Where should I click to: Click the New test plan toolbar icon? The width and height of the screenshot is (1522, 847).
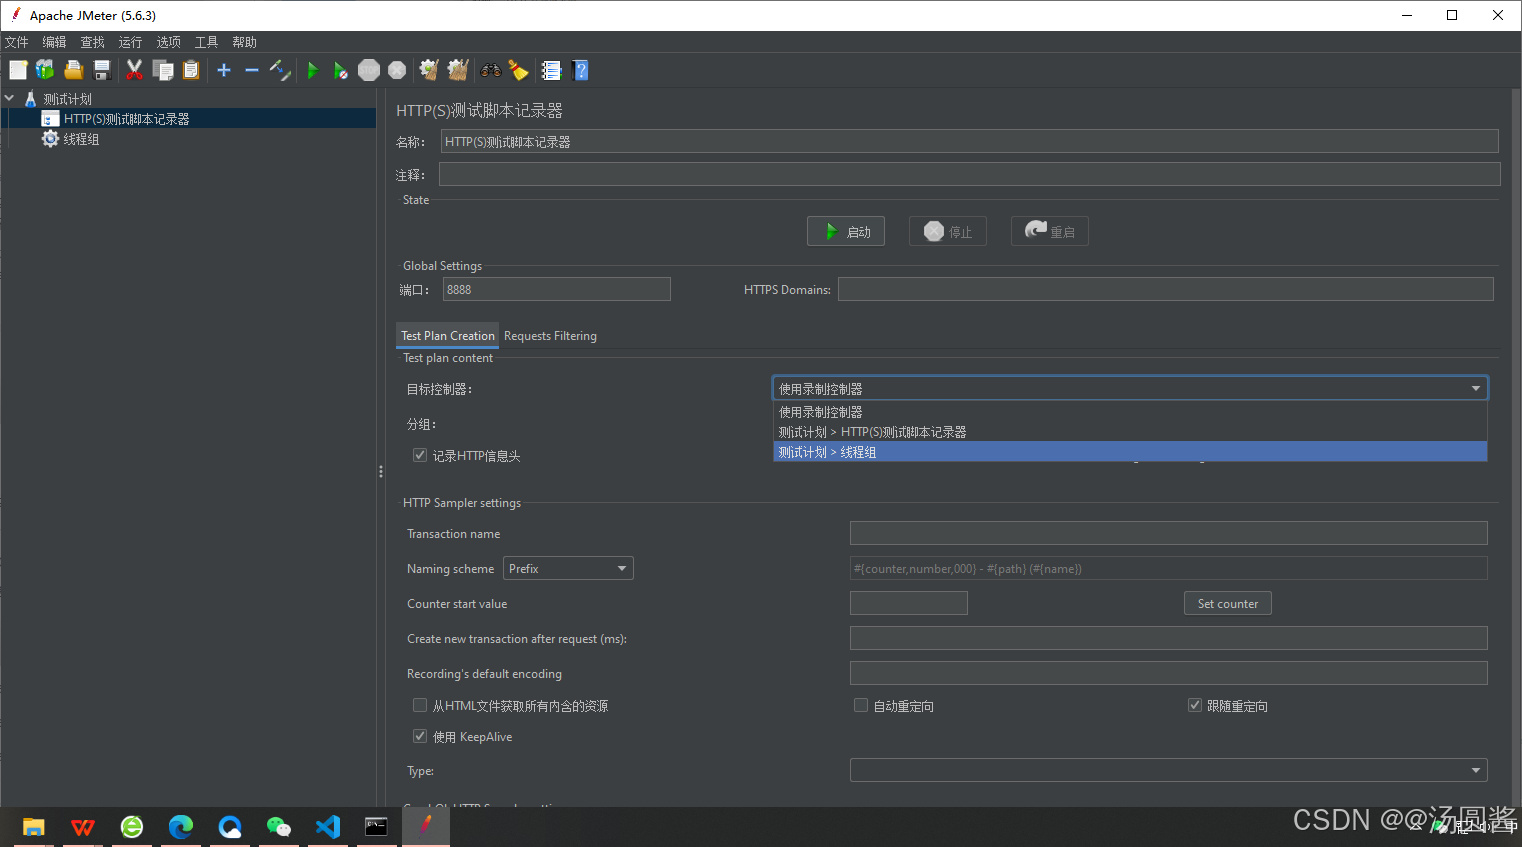[x=18, y=70]
